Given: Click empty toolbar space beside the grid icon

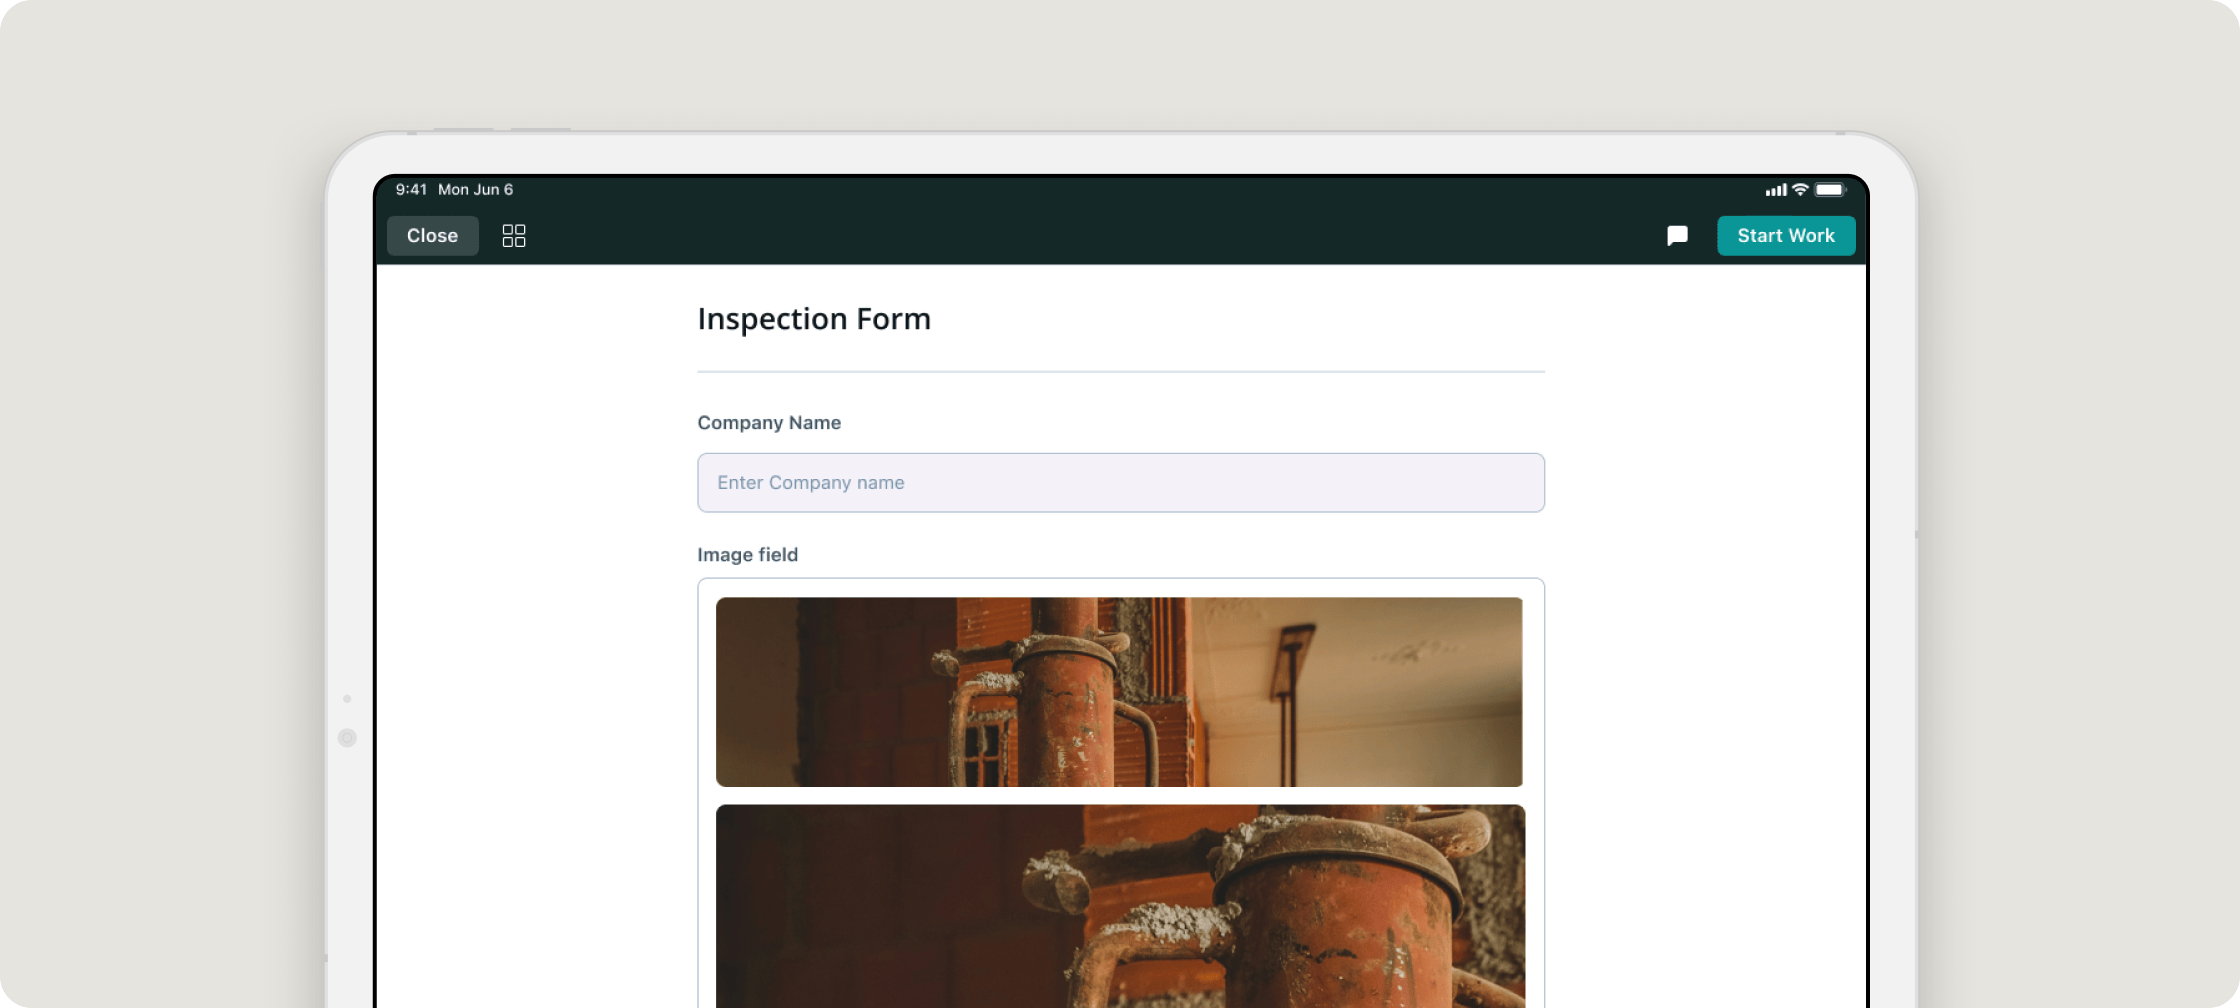Looking at the screenshot, I should pos(1000,236).
